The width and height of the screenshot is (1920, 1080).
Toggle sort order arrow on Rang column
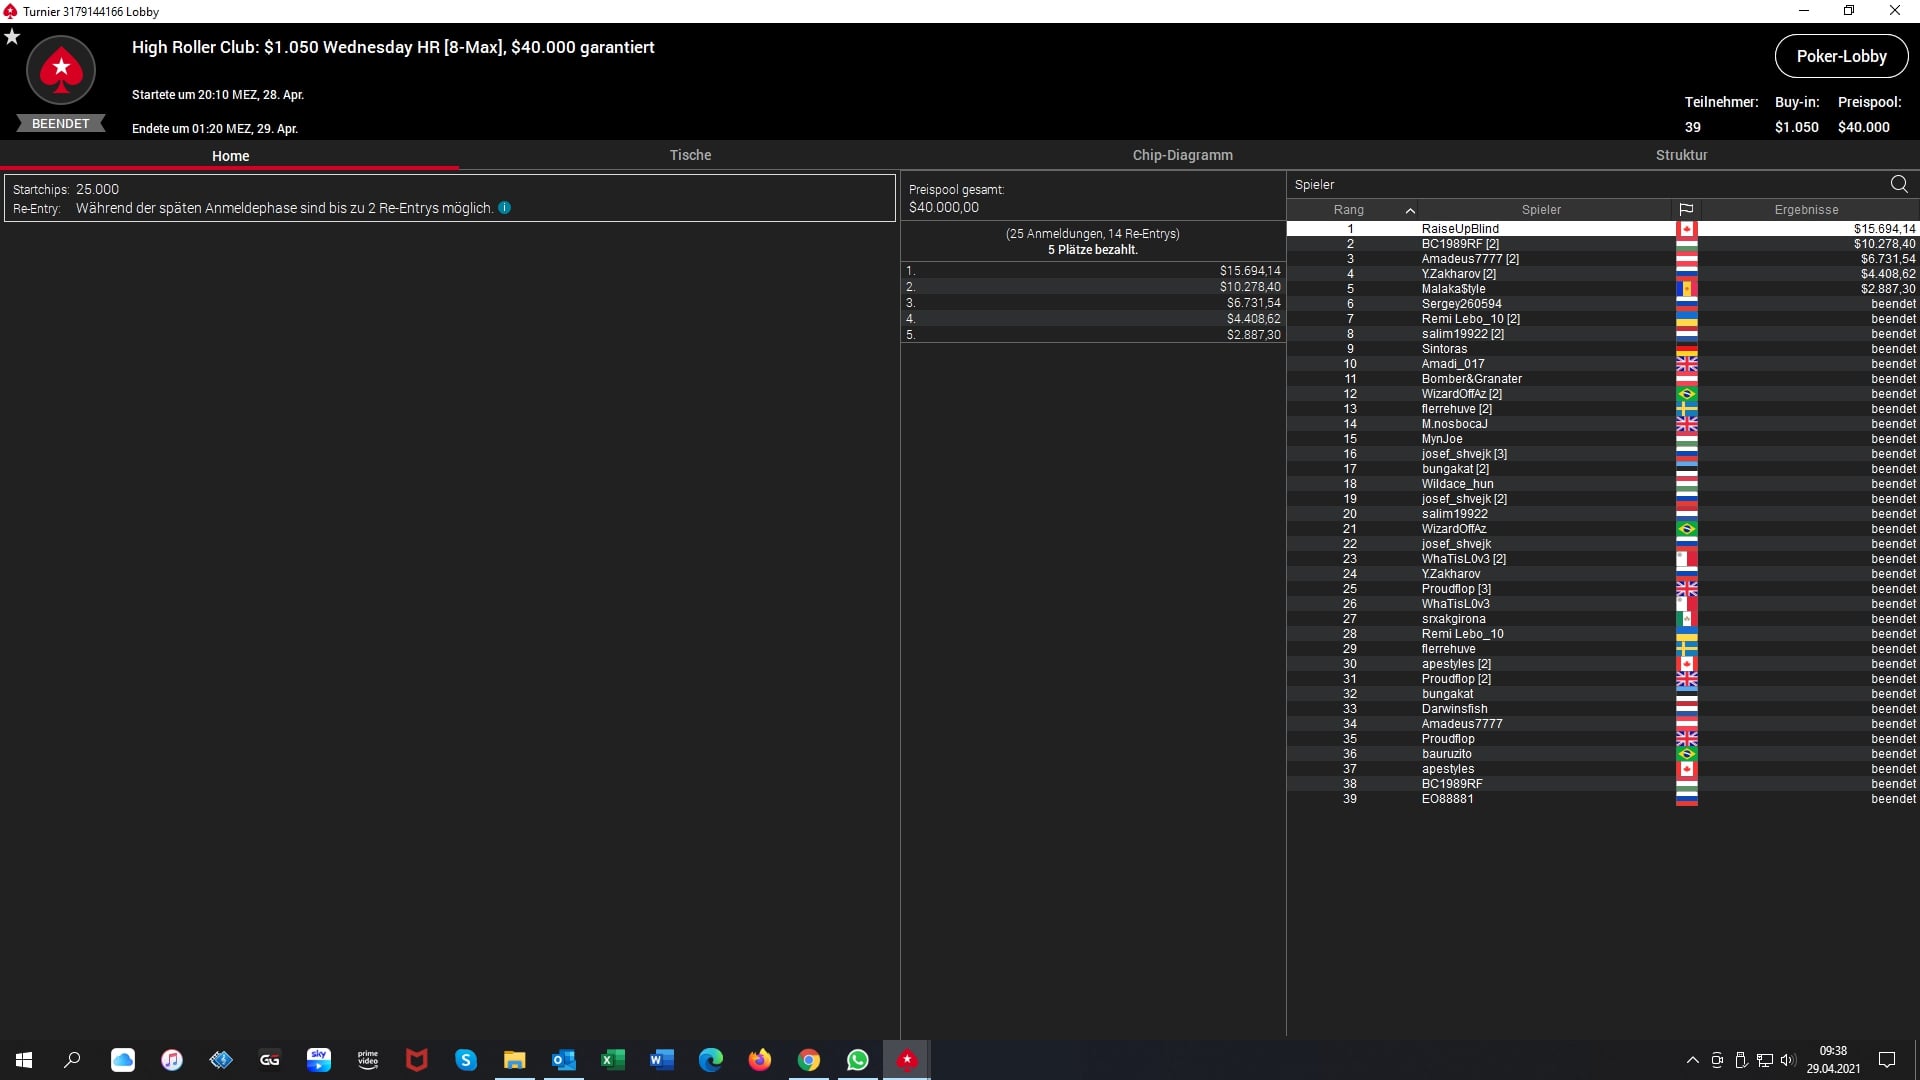point(1410,210)
